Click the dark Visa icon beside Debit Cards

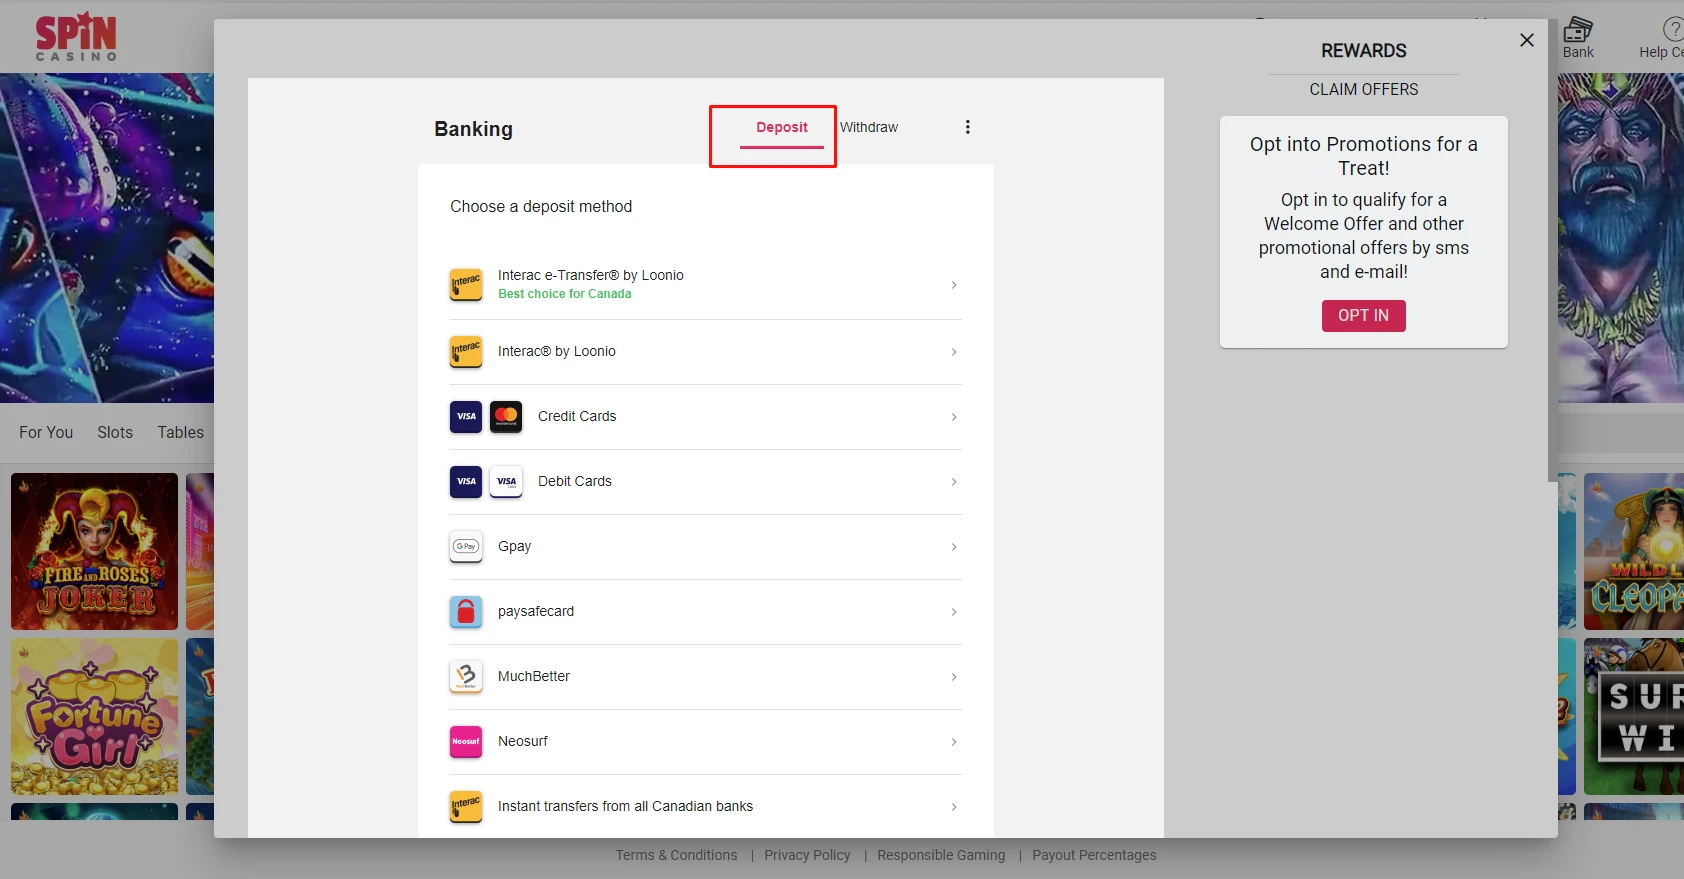tap(466, 482)
